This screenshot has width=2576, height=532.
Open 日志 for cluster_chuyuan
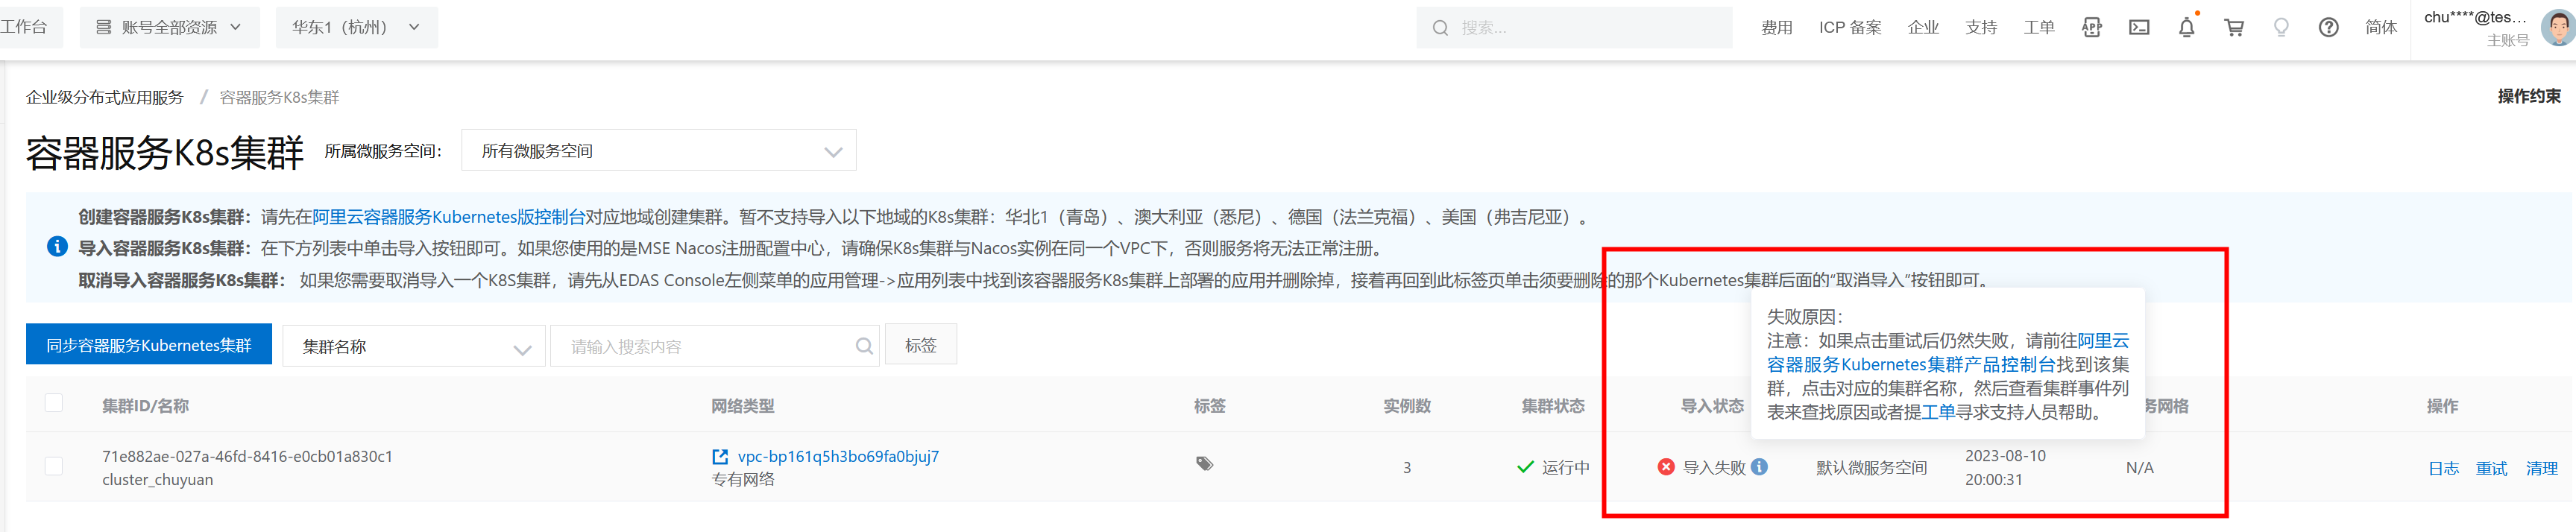(2443, 468)
